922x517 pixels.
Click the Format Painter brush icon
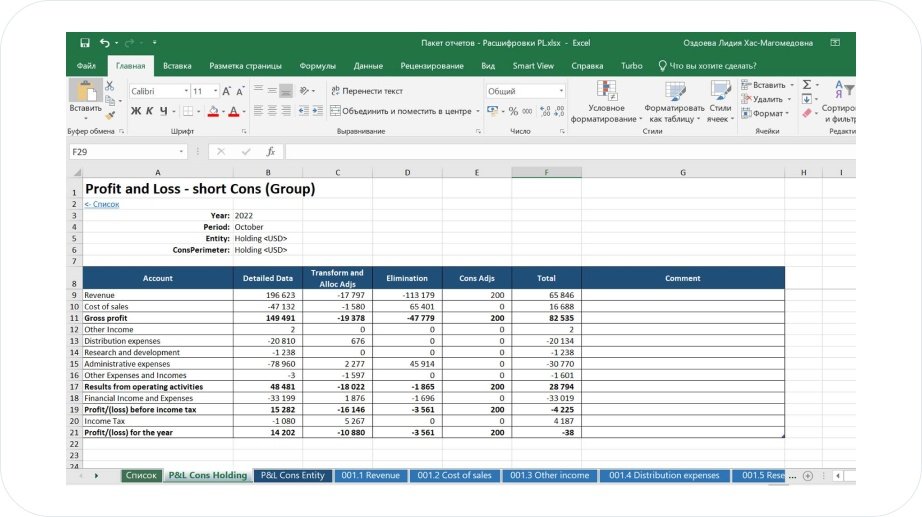pos(109,114)
